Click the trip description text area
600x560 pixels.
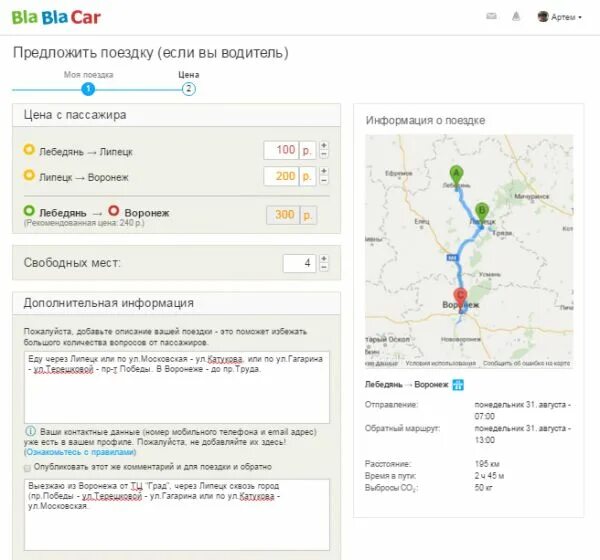coord(177,387)
